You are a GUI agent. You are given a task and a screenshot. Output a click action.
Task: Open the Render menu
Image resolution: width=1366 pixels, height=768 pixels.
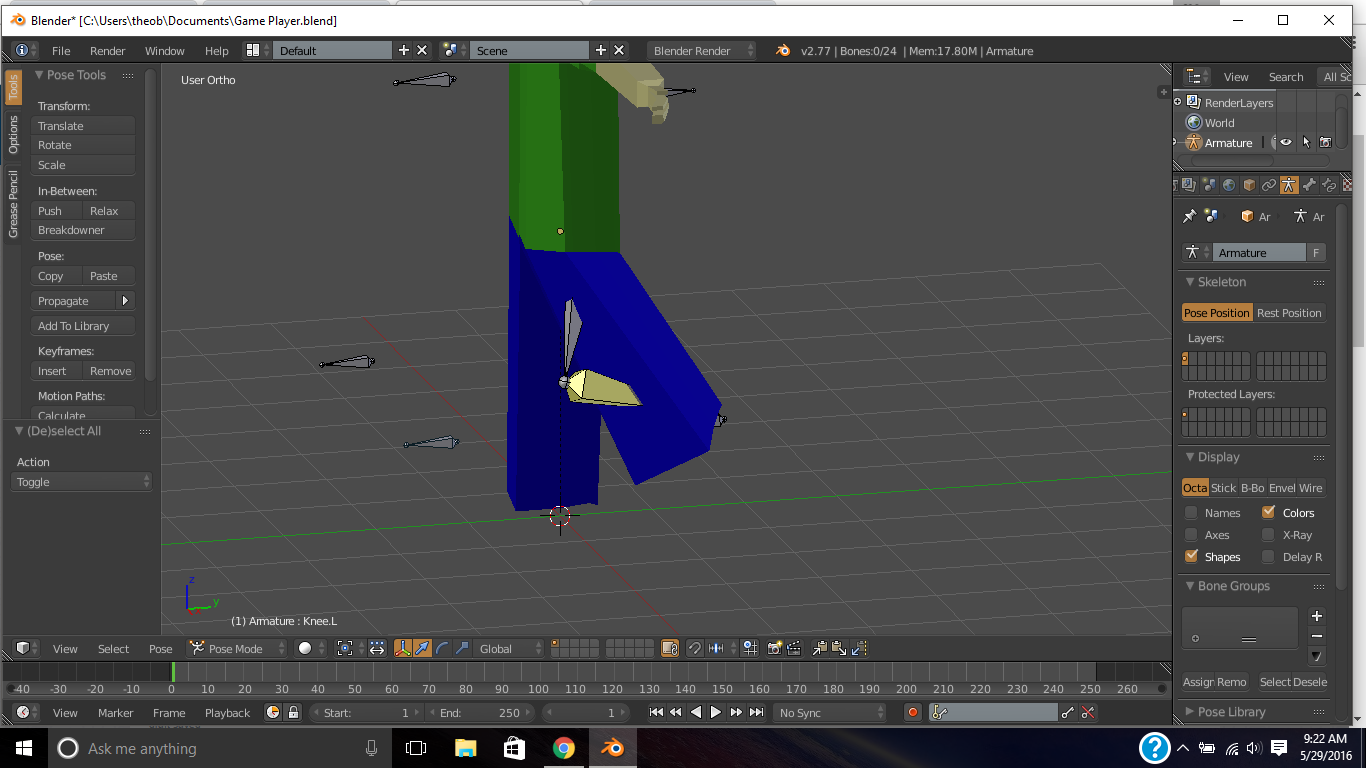(108, 50)
